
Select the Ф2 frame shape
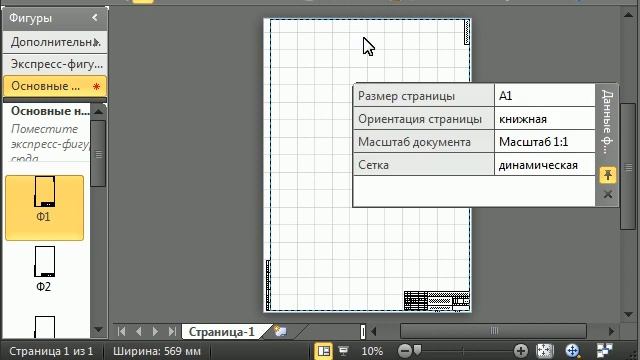[44, 269]
